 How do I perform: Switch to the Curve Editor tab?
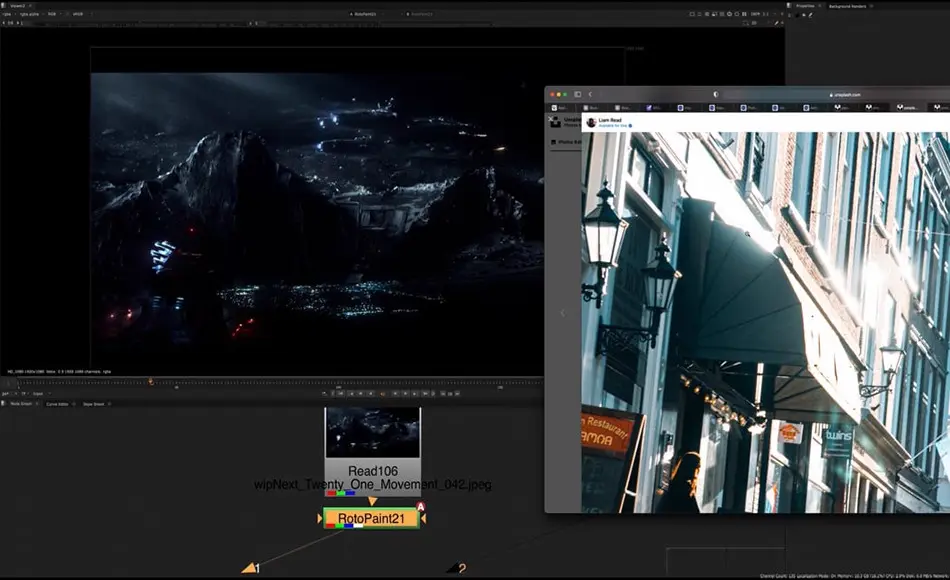[58, 404]
